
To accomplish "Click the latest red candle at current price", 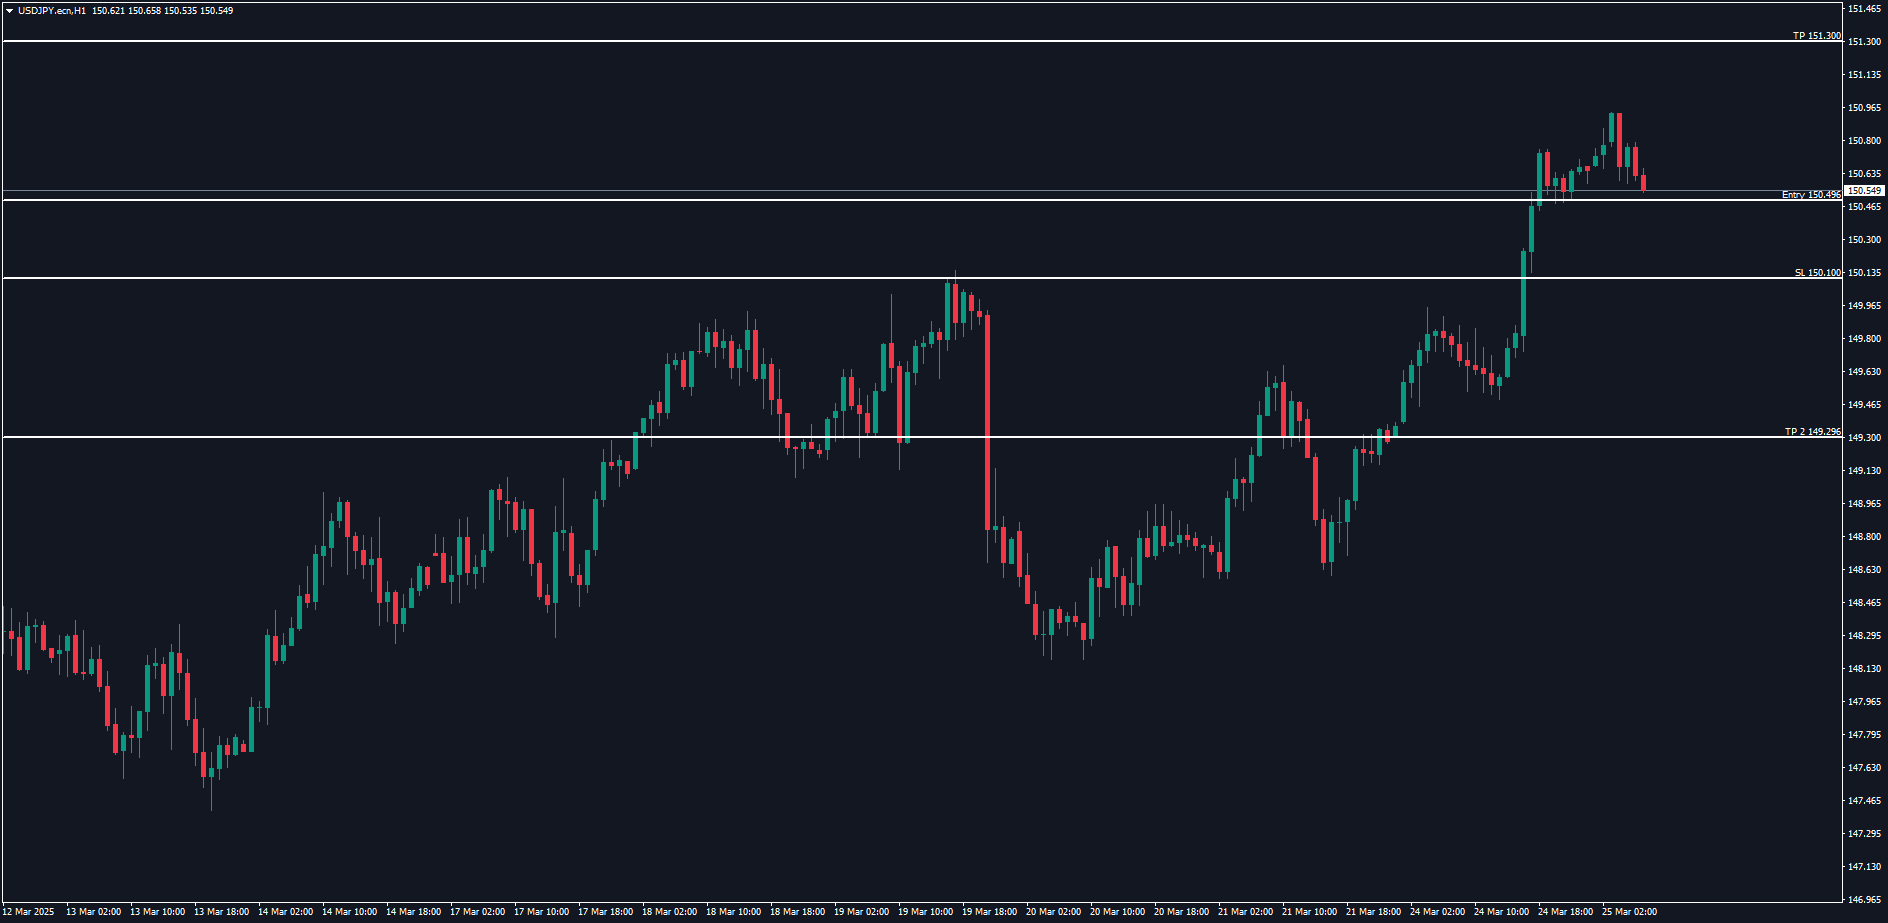I will click(x=1643, y=182).
